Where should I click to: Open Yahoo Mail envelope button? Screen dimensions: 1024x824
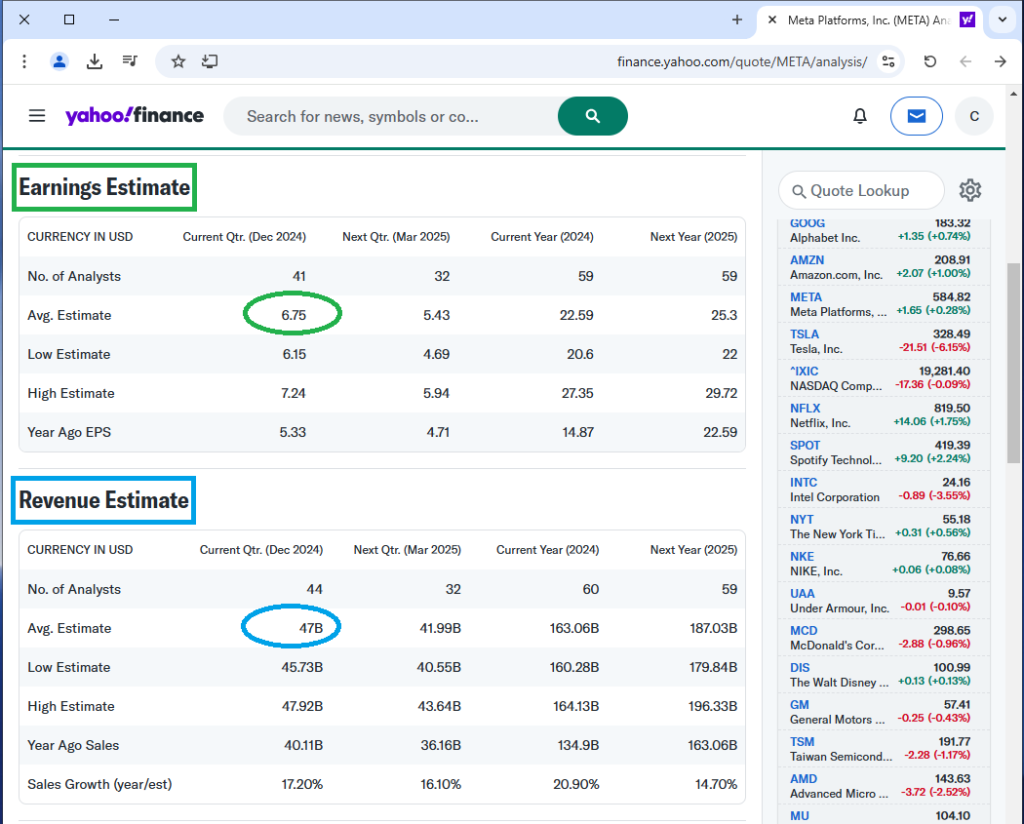916,116
